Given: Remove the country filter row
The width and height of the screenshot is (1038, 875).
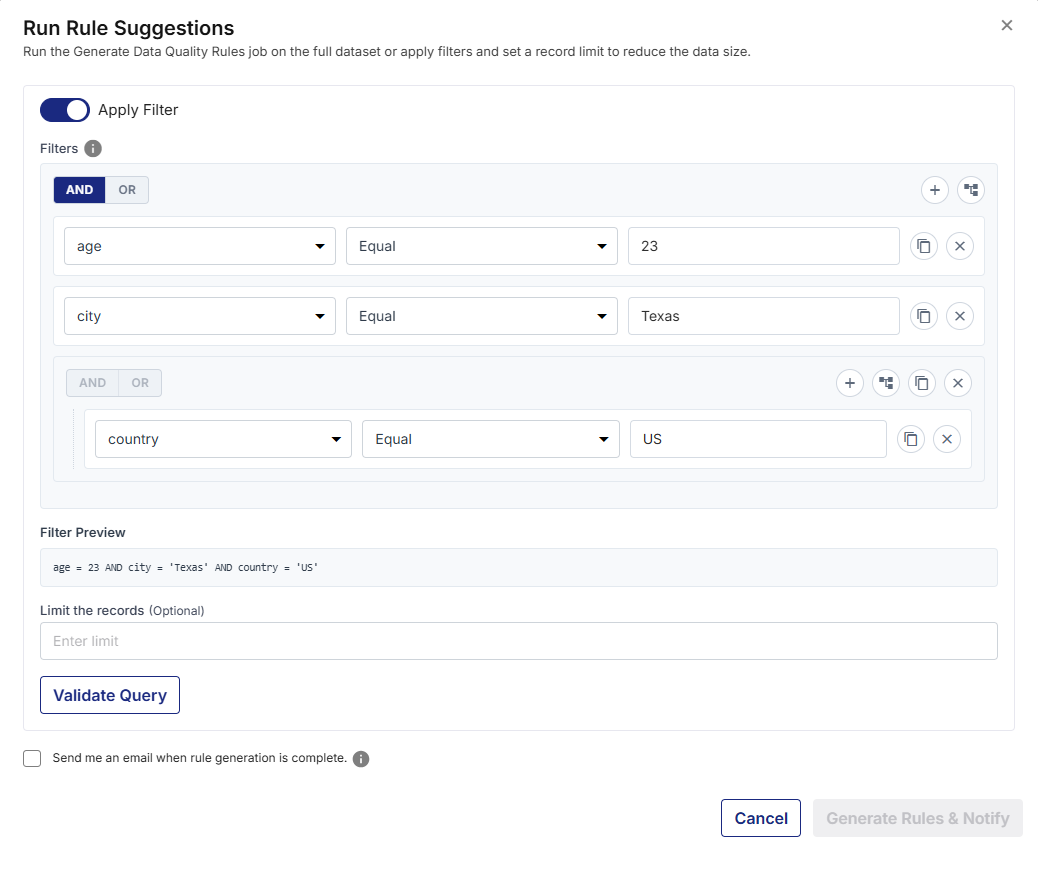Looking at the screenshot, I should click(947, 439).
